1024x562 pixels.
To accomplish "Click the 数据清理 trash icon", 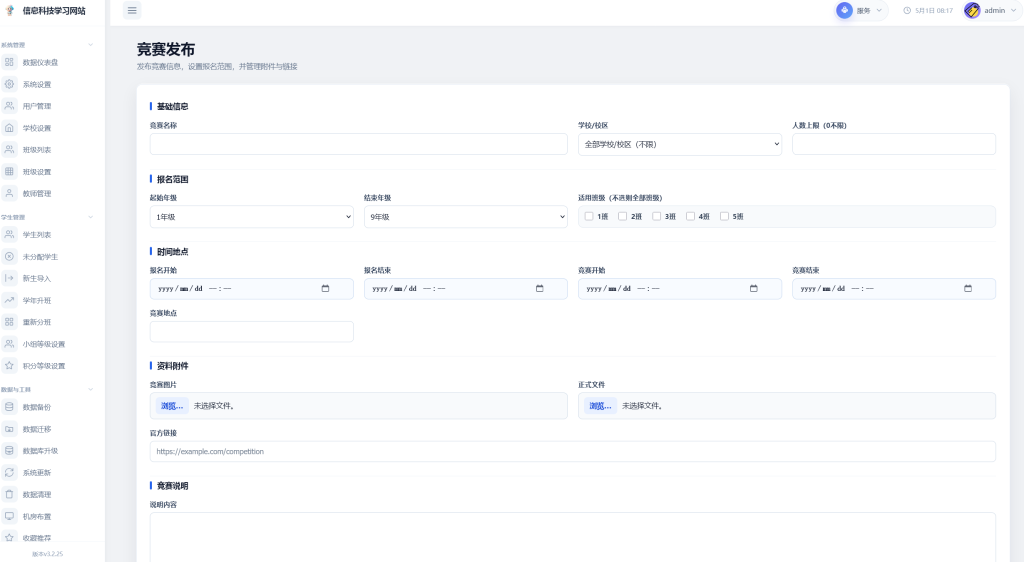I will (x=9, y=494).
